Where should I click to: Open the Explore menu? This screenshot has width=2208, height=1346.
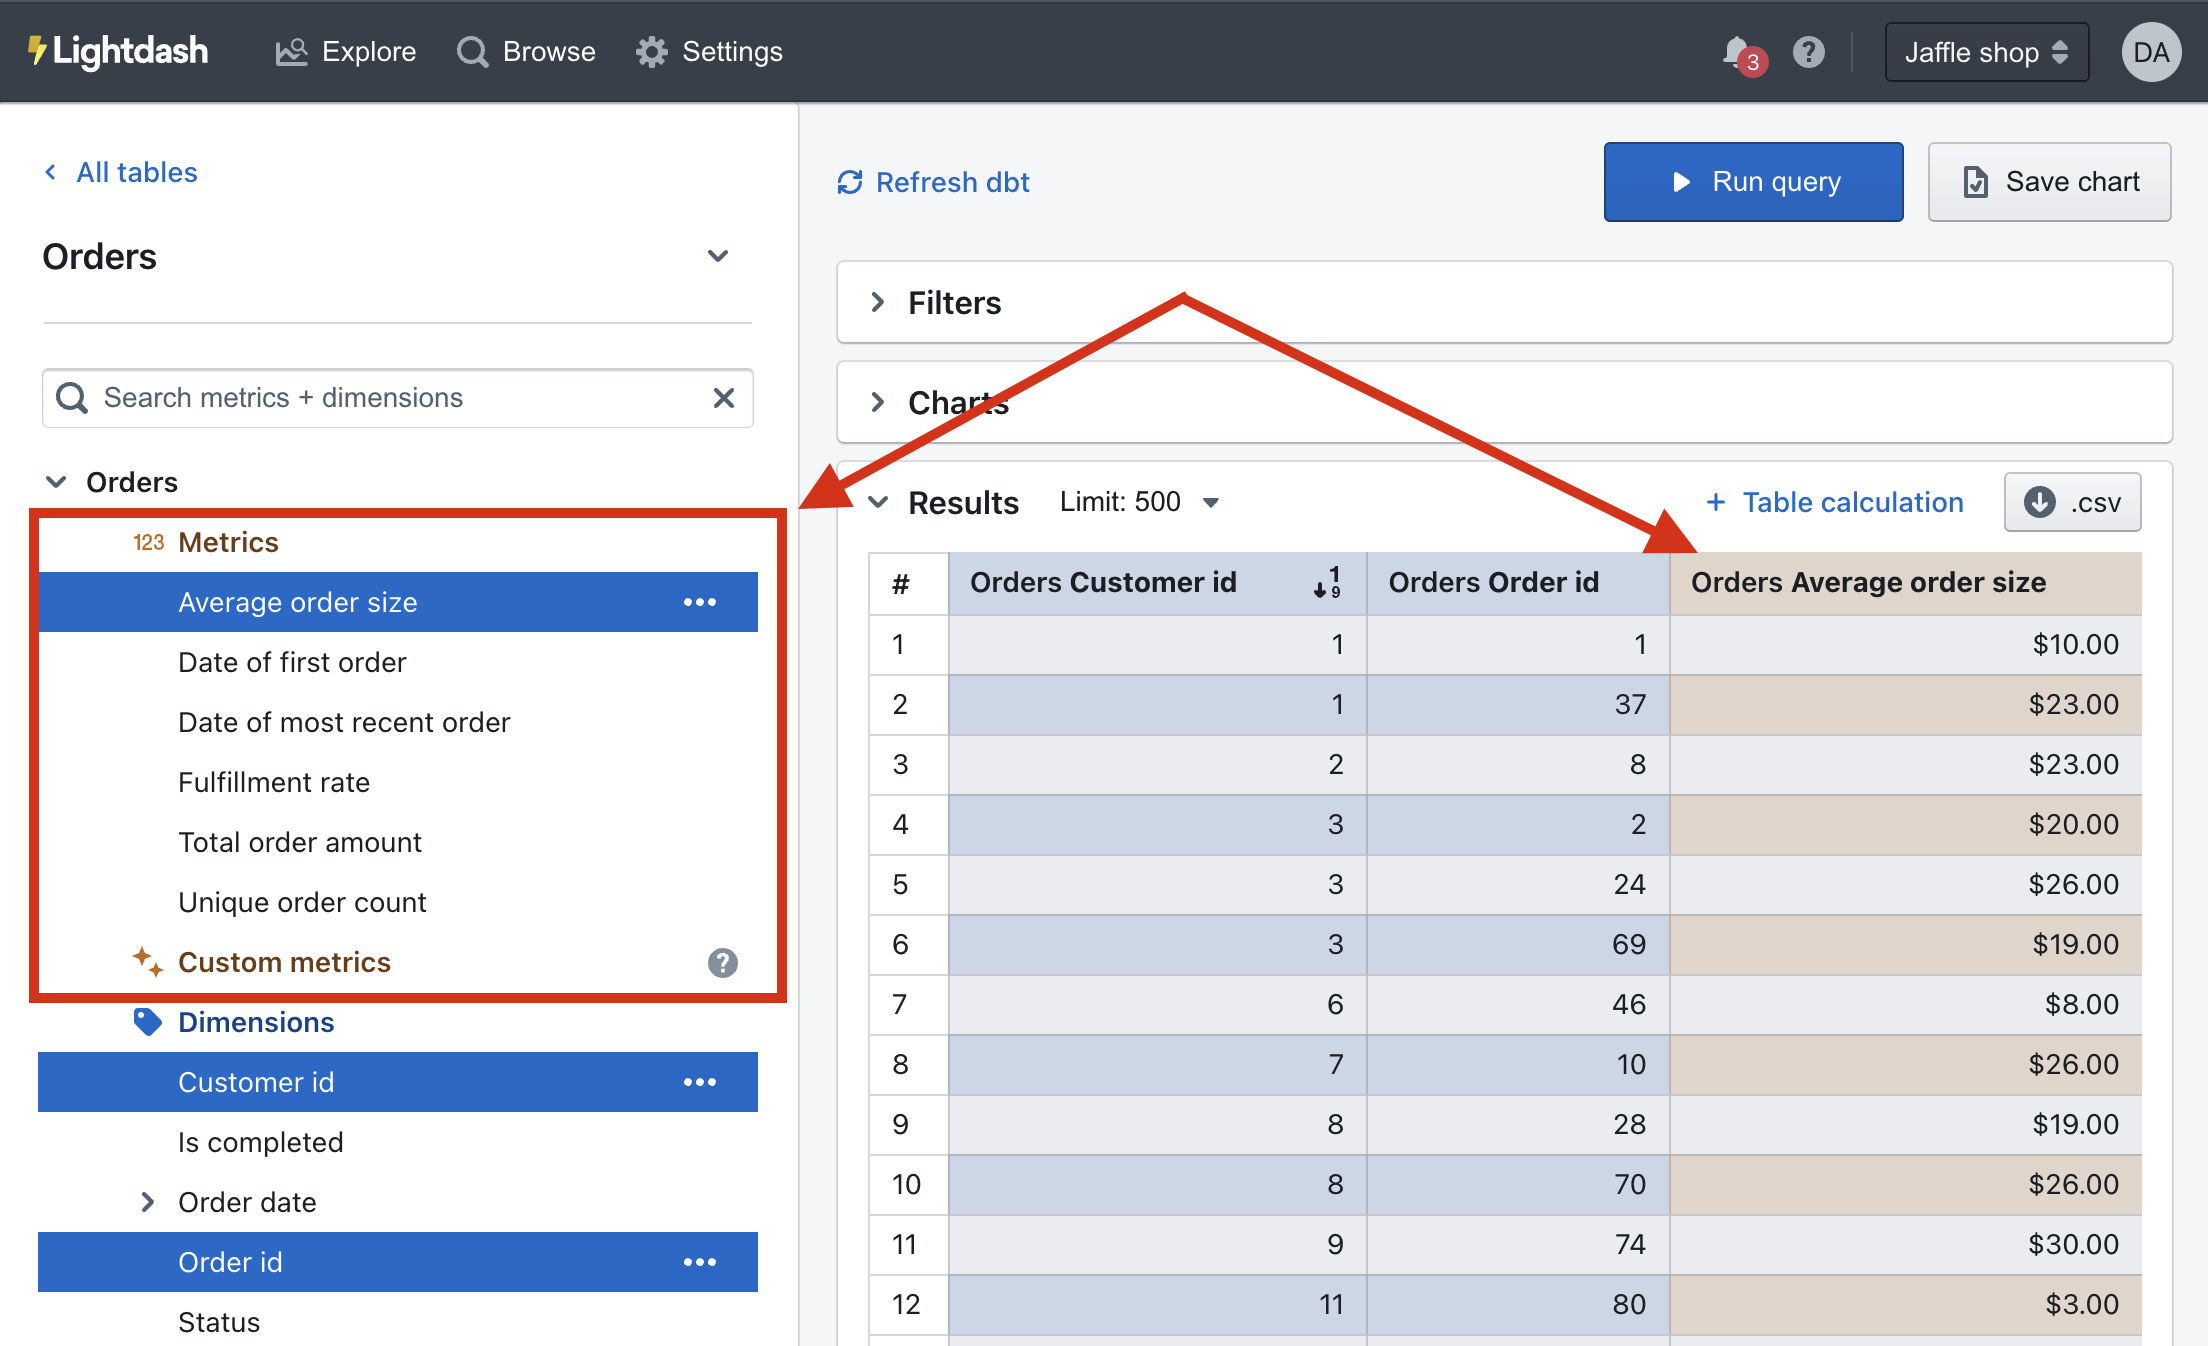tap(346, 52)
